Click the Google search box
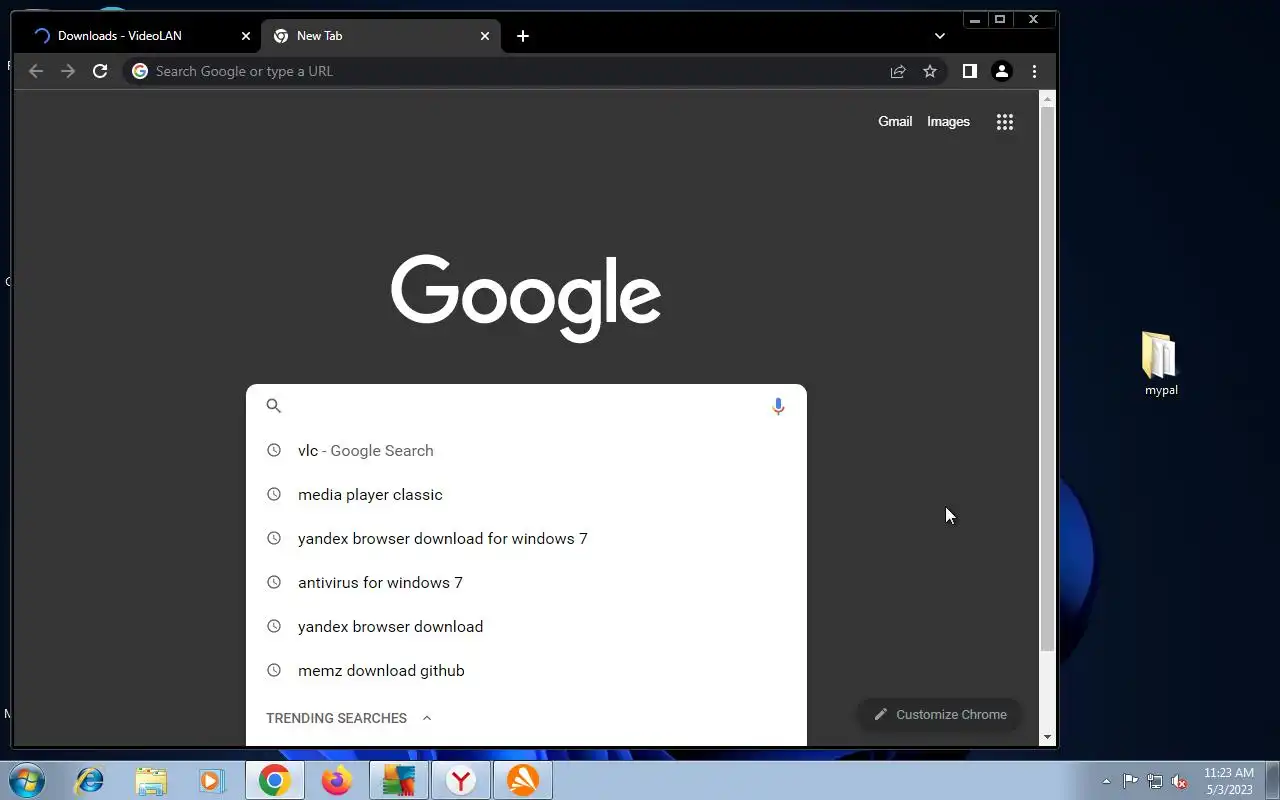The image size is (1280, 800). pyautogui.click(x=526, y=406)
